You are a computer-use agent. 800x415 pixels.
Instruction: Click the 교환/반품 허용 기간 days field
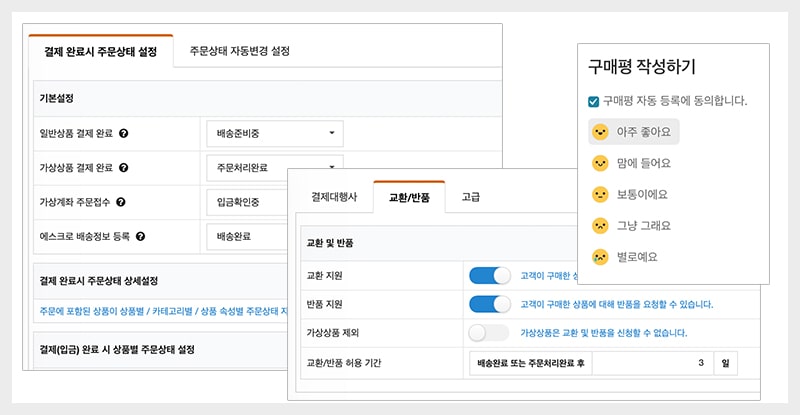(x=651, y=364)
